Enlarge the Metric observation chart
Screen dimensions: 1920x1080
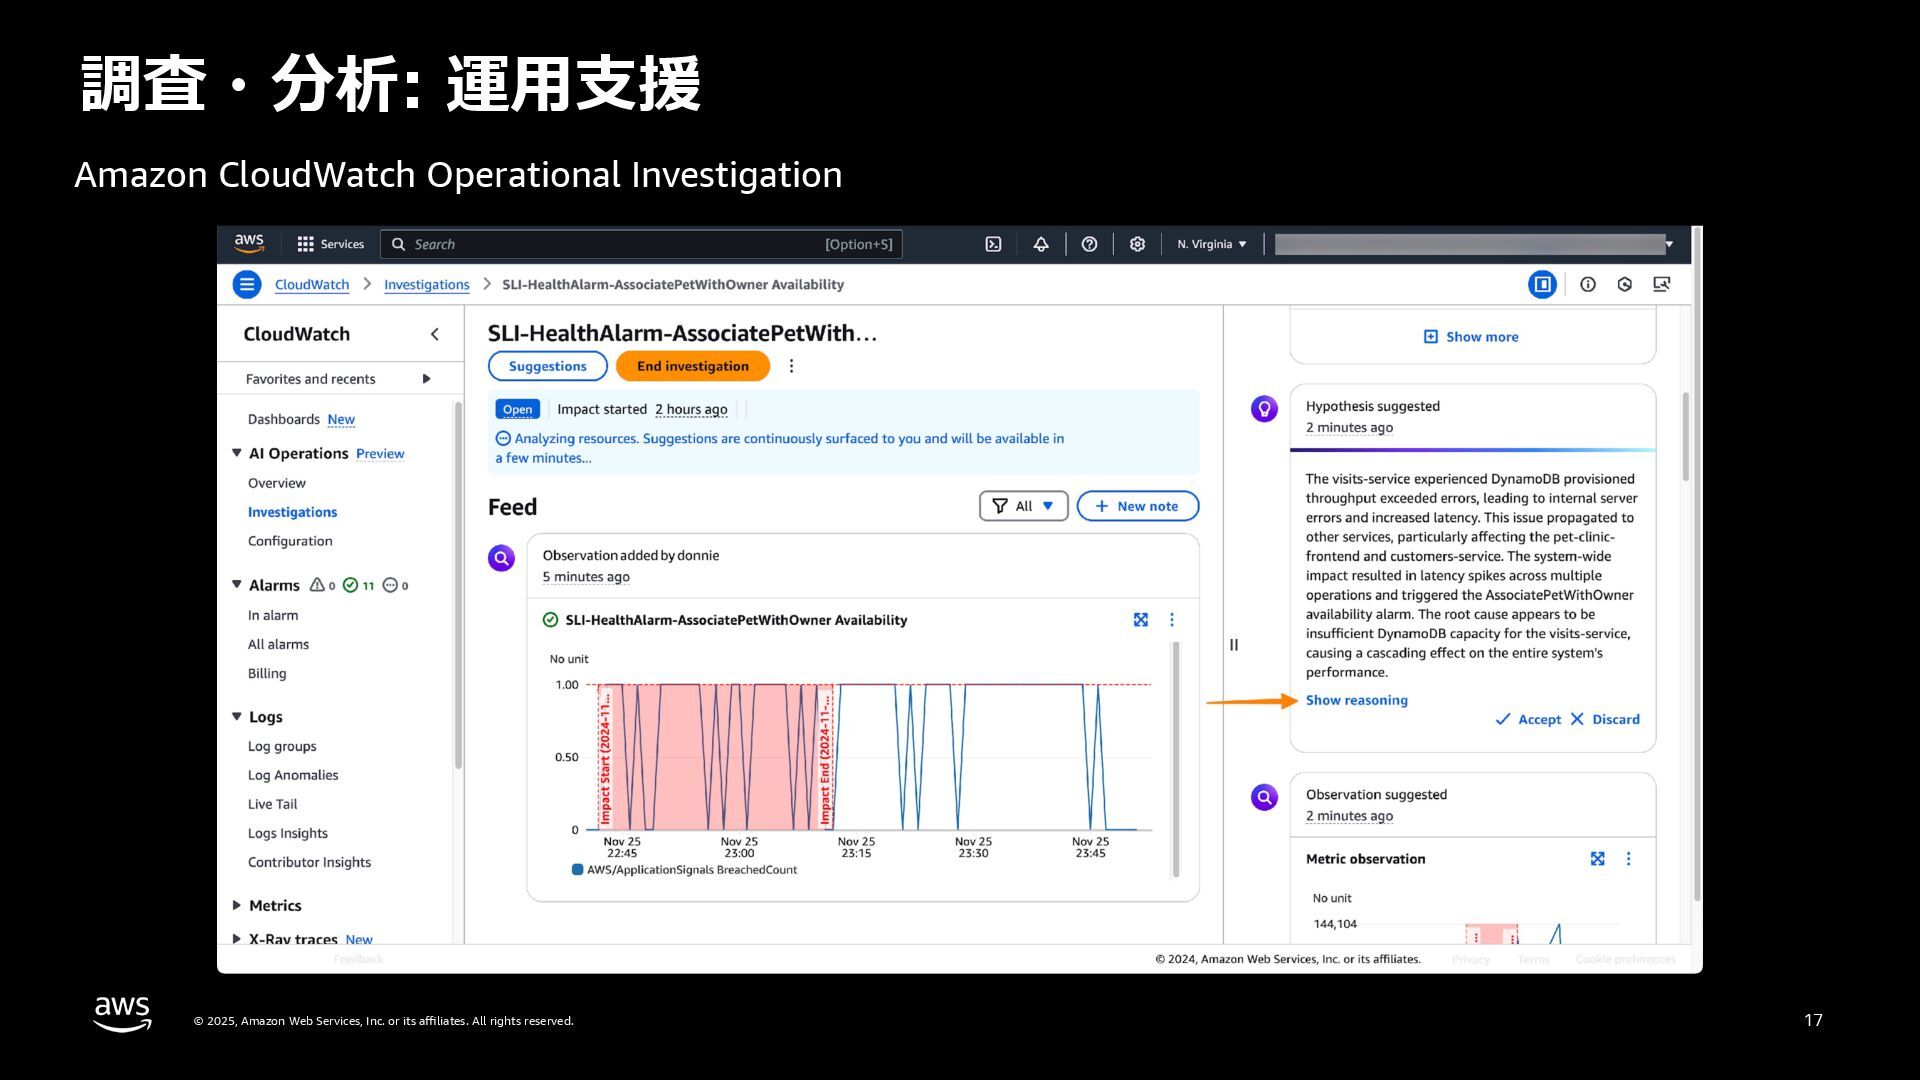1598,859
